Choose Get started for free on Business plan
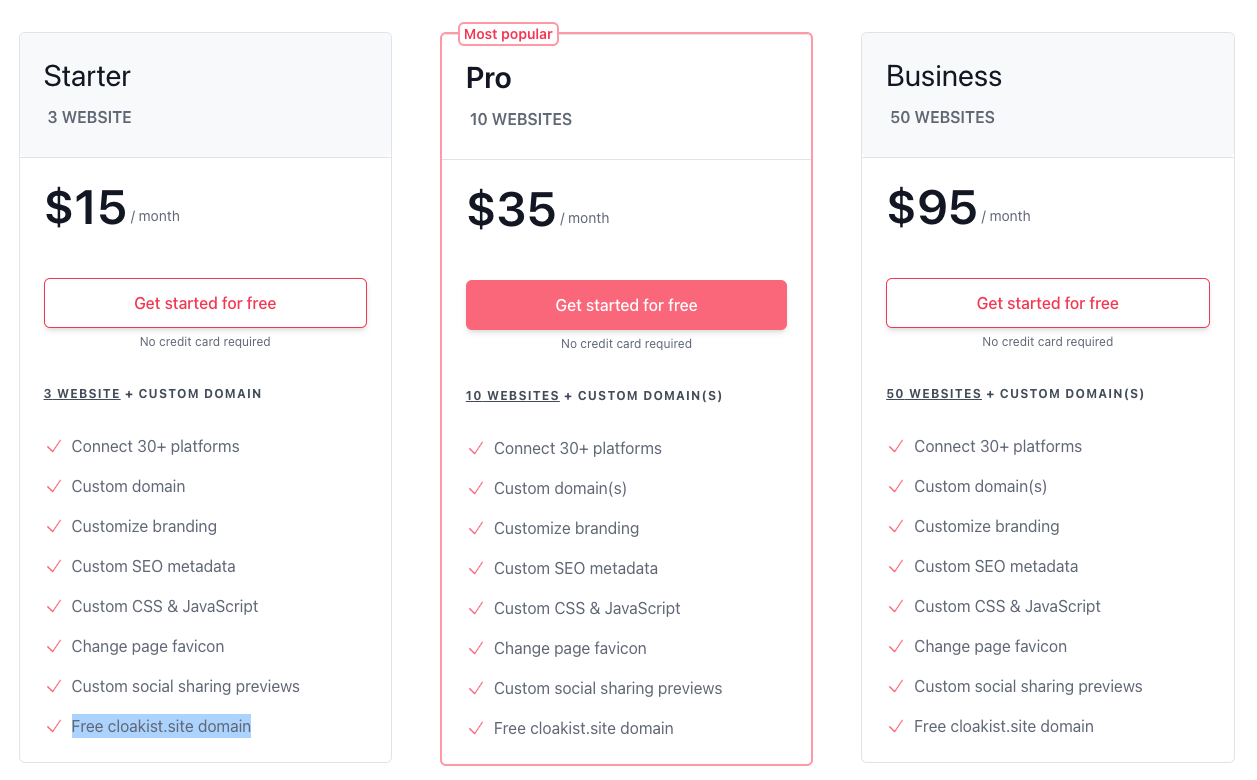Screen dimensions: 1257x780 [1047, 303]
